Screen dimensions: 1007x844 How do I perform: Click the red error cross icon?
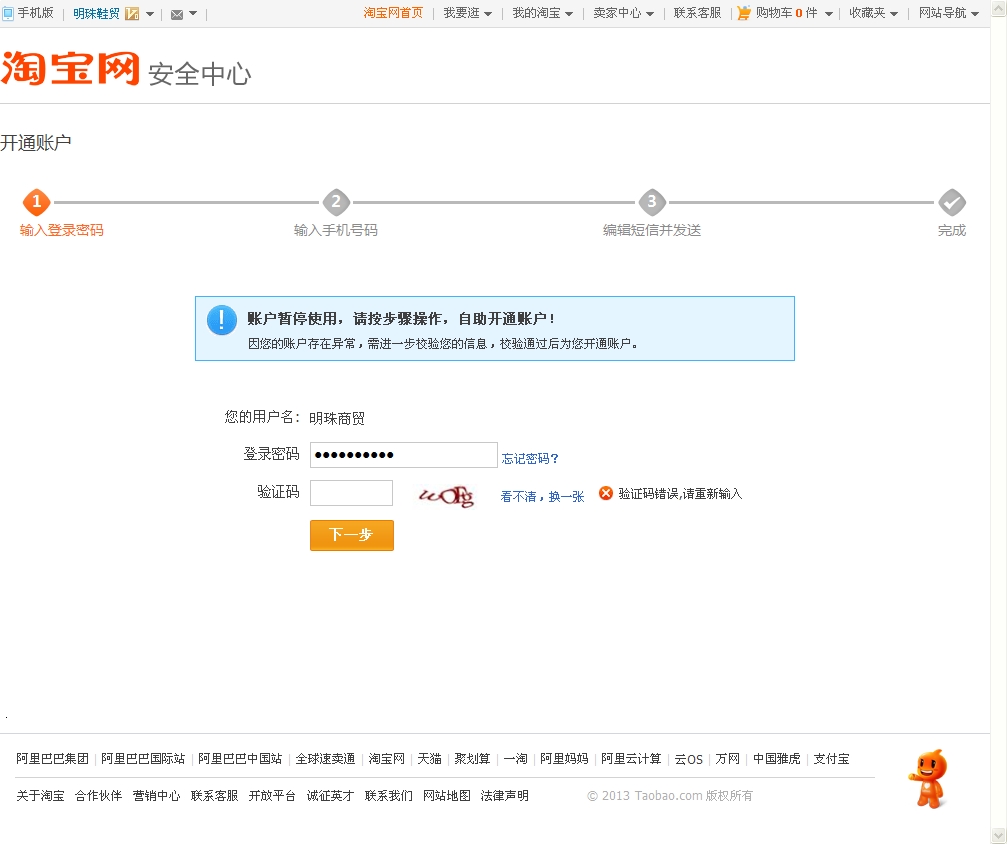click(606, 493)
